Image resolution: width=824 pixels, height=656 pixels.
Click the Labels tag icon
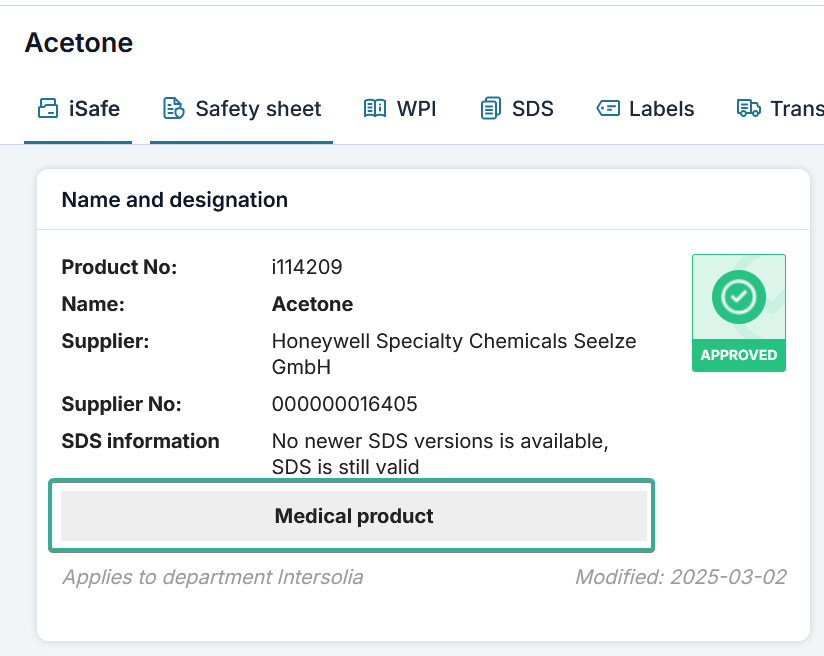pos(608,109)
